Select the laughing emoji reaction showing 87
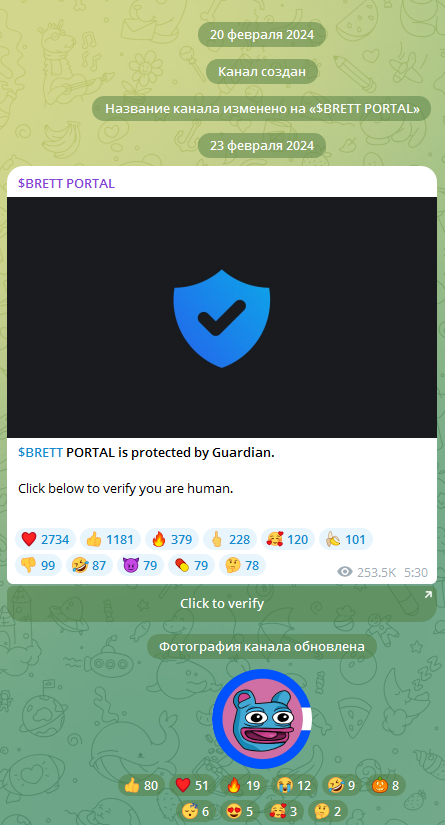This screenshot has width=445, height=825. 89,565
